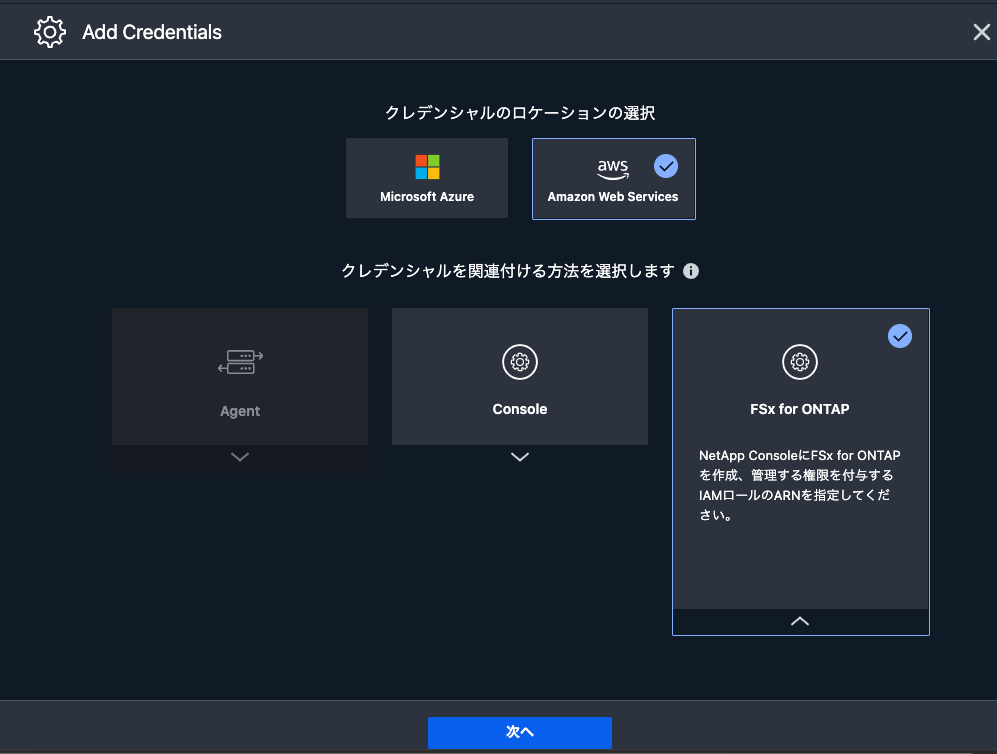Screen dimensions: 997x754
Task: Click the gear icon beside Add Credentials
Action: (x=50, y=32)
